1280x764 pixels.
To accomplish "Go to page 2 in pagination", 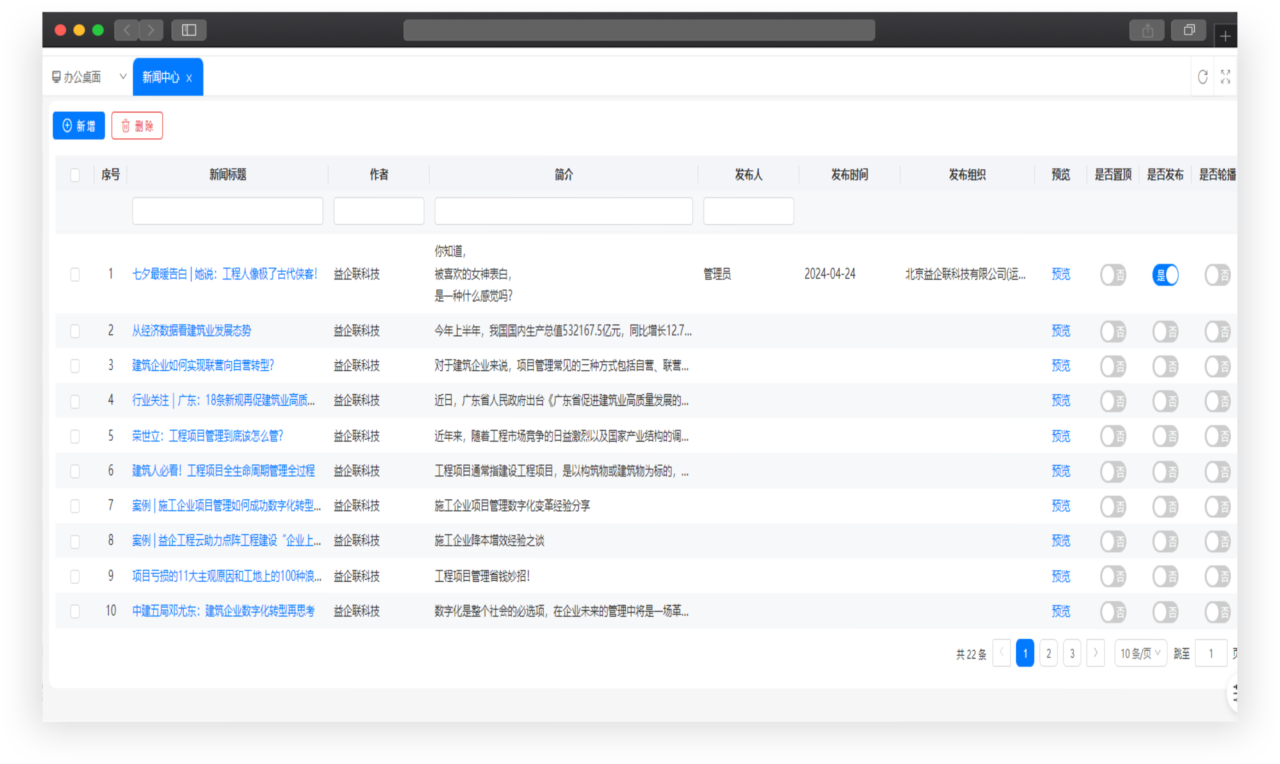I will (1048, 654).
